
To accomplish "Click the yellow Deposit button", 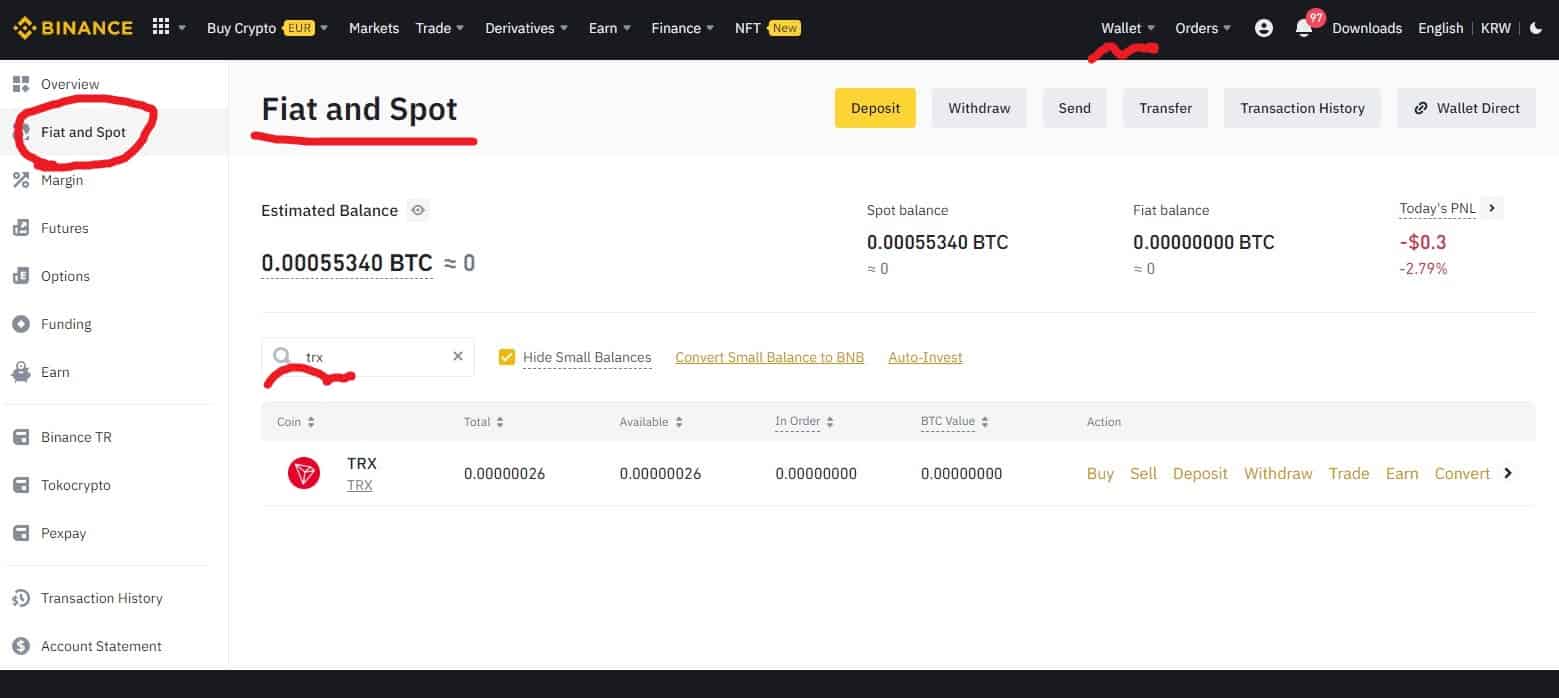I will click(x=875, y=108).
